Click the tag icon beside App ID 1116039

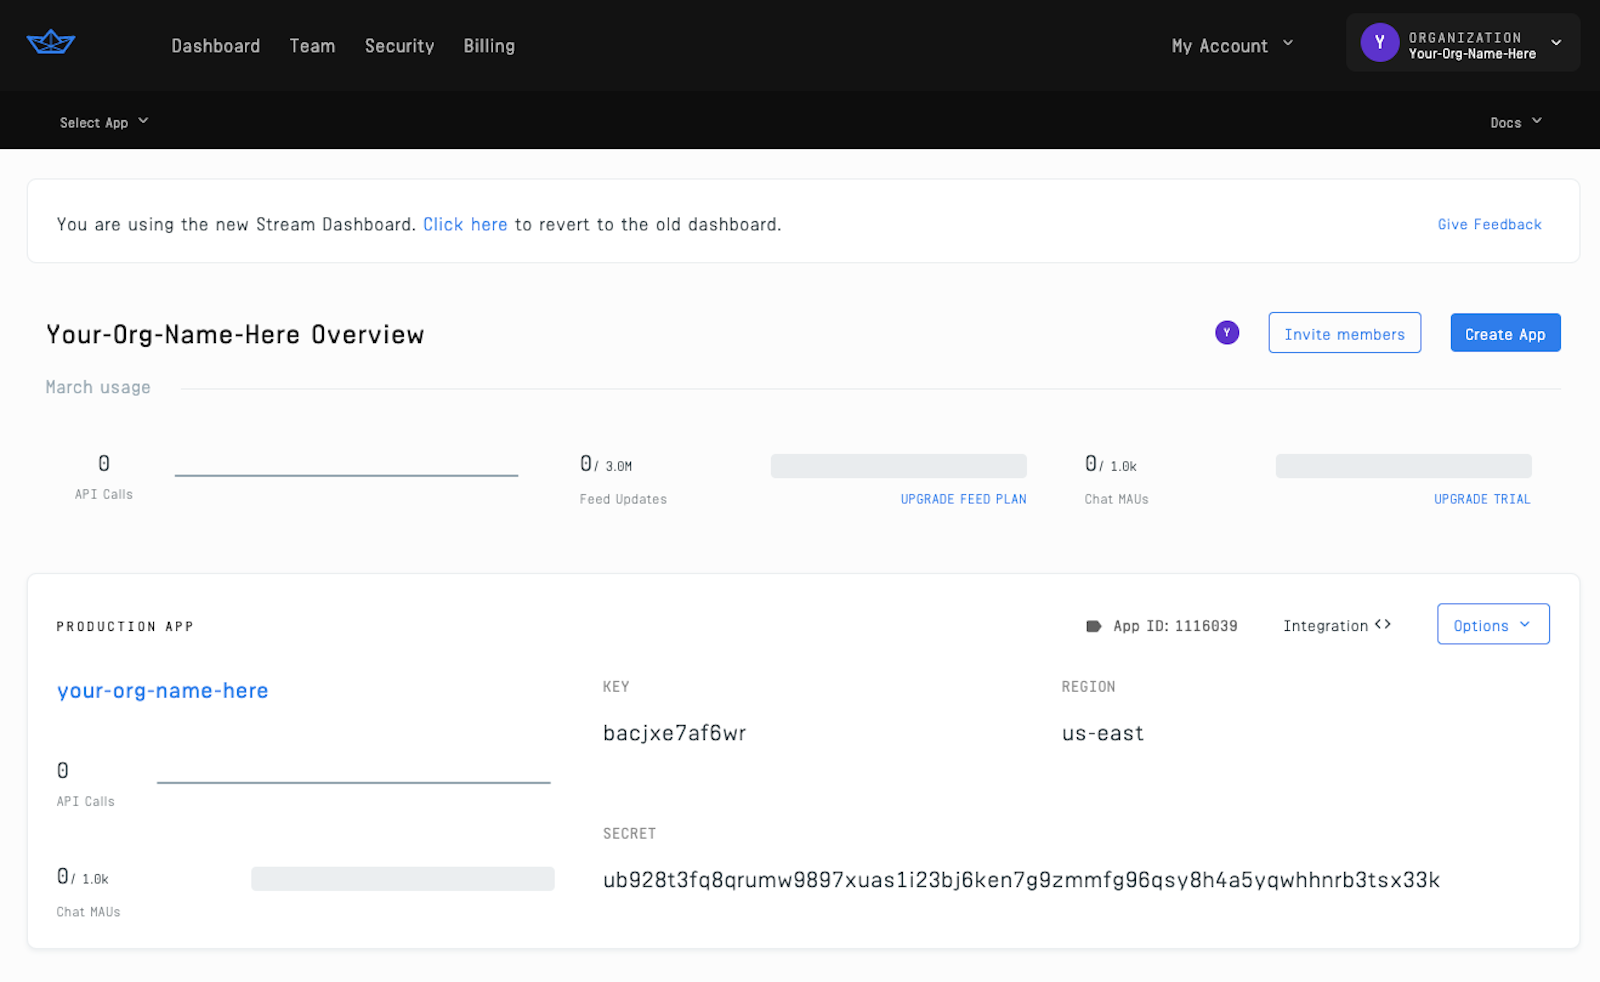(x=1093, y=625)
